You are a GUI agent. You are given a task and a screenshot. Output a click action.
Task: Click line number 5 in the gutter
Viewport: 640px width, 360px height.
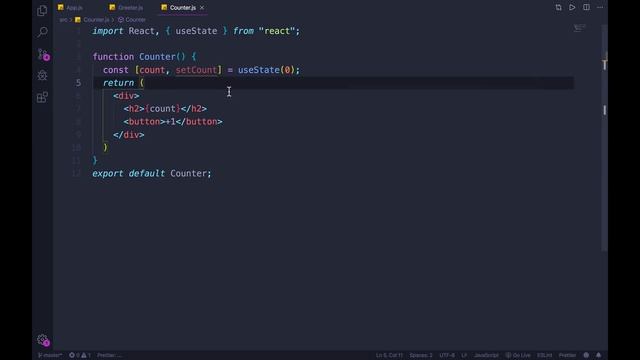pyautogui.click(x=78, y=83)
